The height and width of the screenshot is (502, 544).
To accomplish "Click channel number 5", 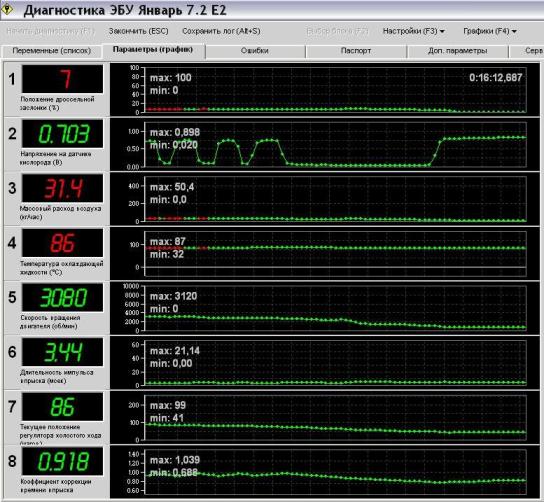I will 12,297.
